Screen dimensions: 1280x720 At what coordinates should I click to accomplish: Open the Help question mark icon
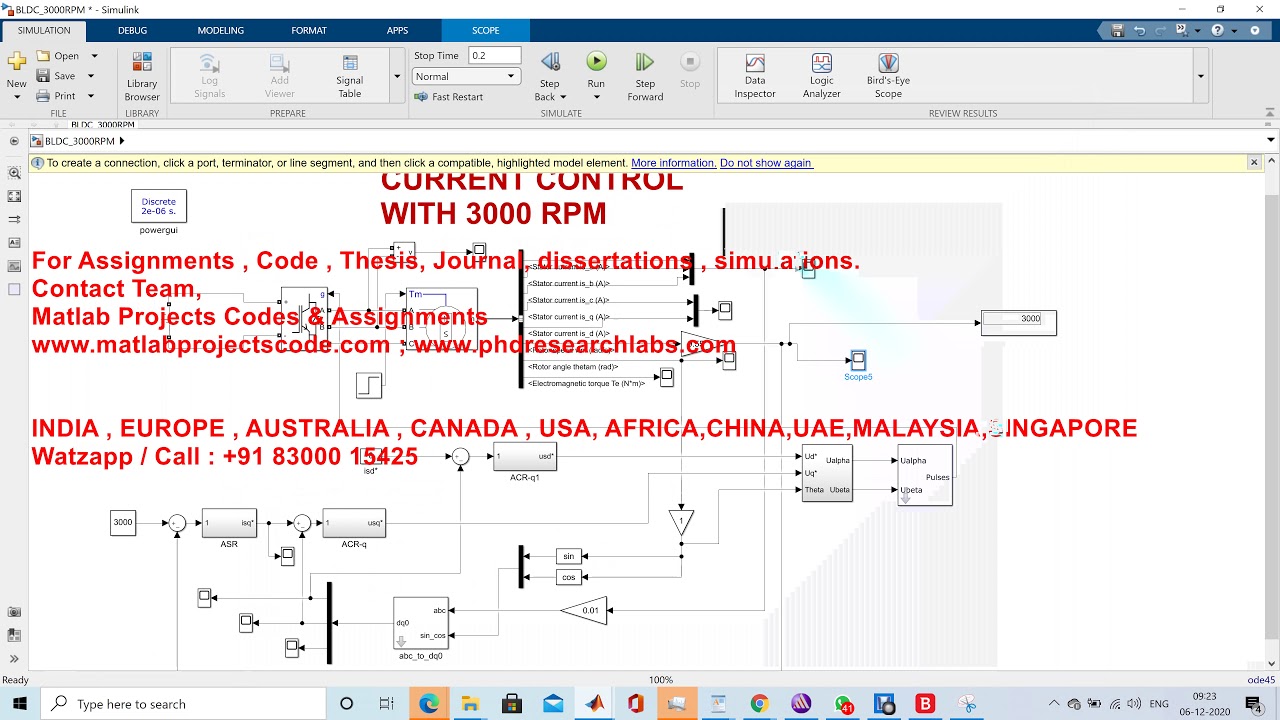pos(1217,31)
